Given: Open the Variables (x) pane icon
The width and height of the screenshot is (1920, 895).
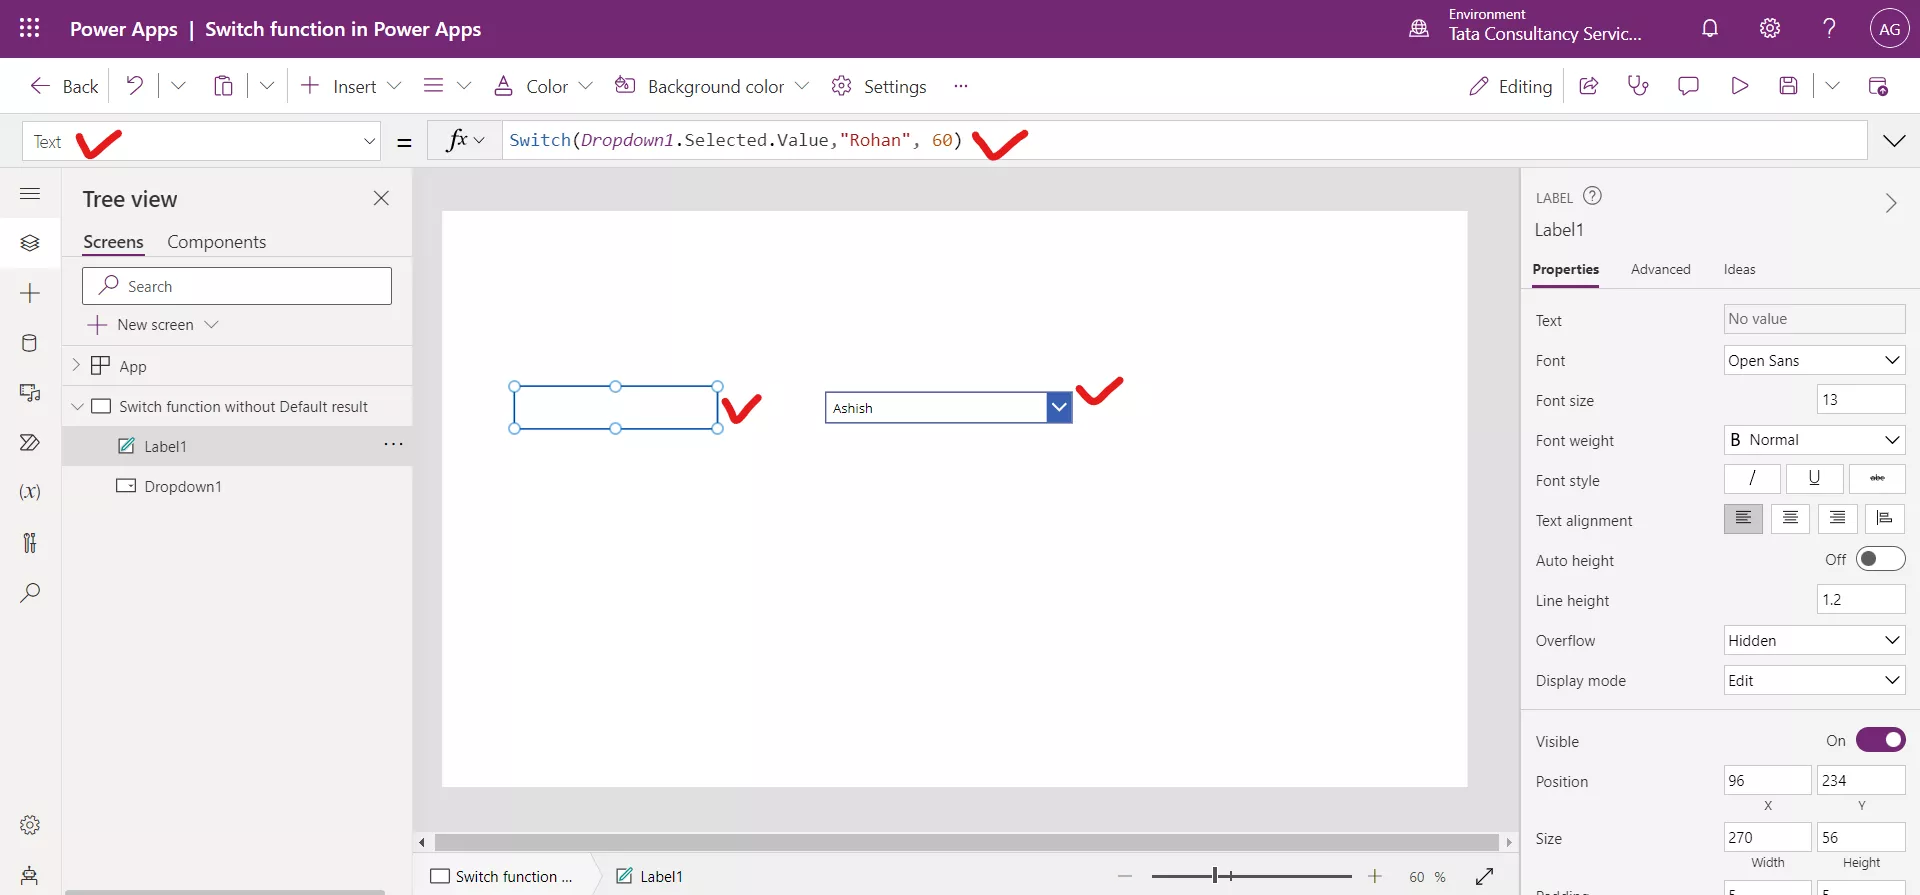Looking at the screenshot, I should click(30, 492).
